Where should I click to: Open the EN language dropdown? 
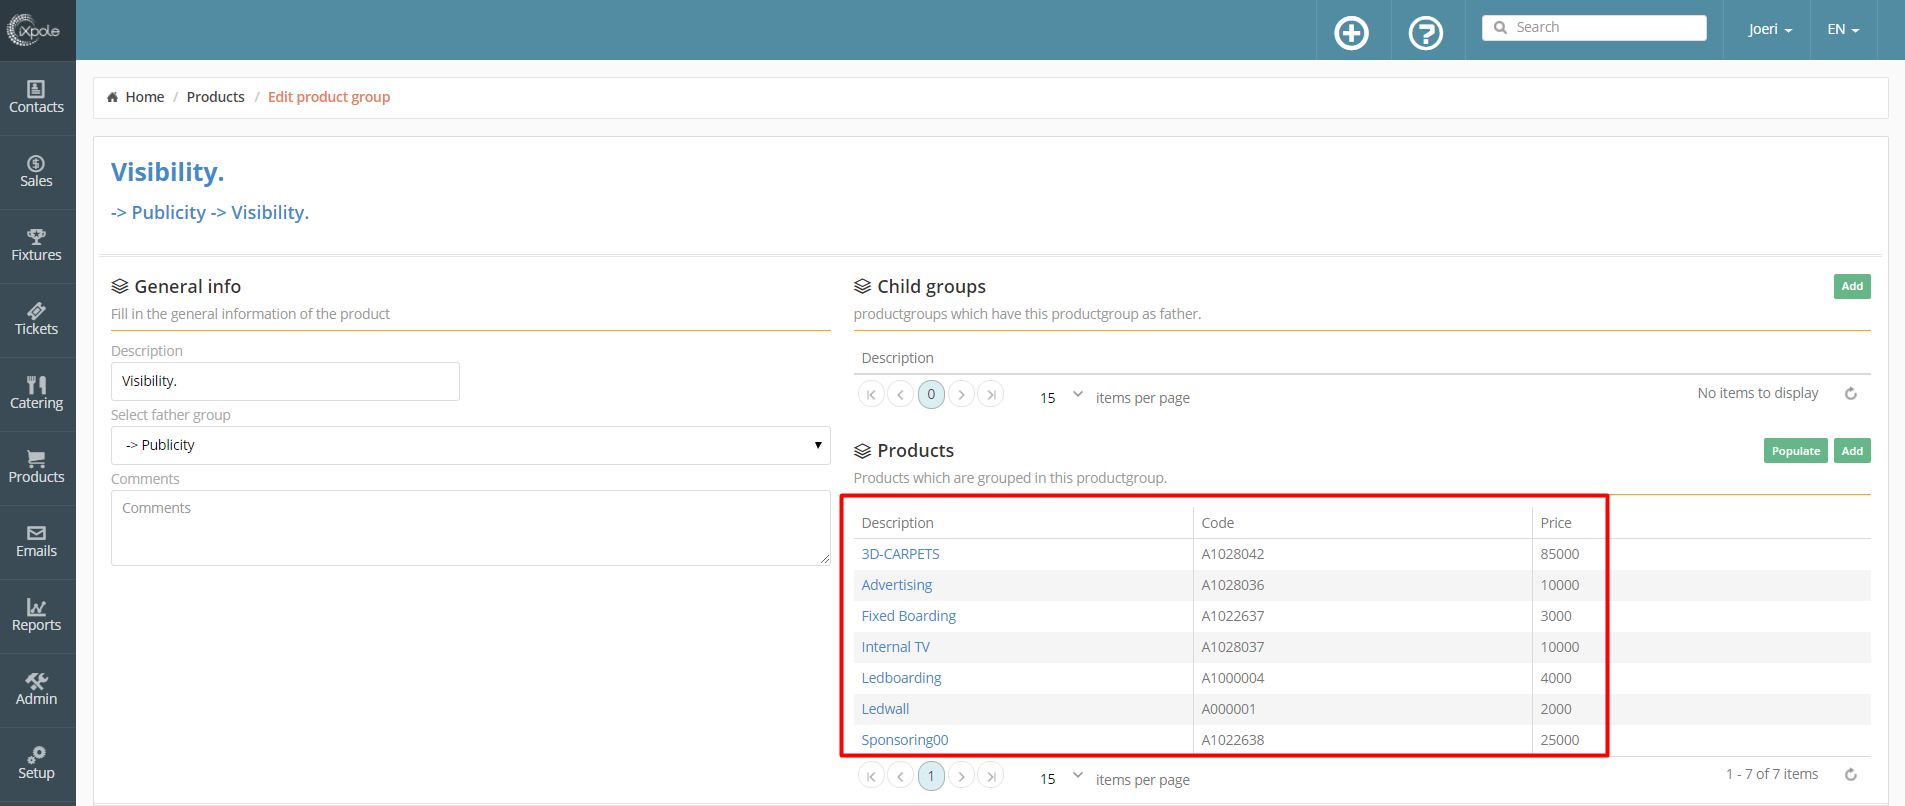click(1843, 30)
